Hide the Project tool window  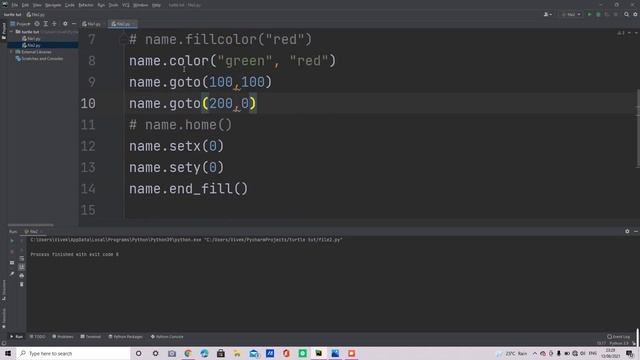coord(74,24)
